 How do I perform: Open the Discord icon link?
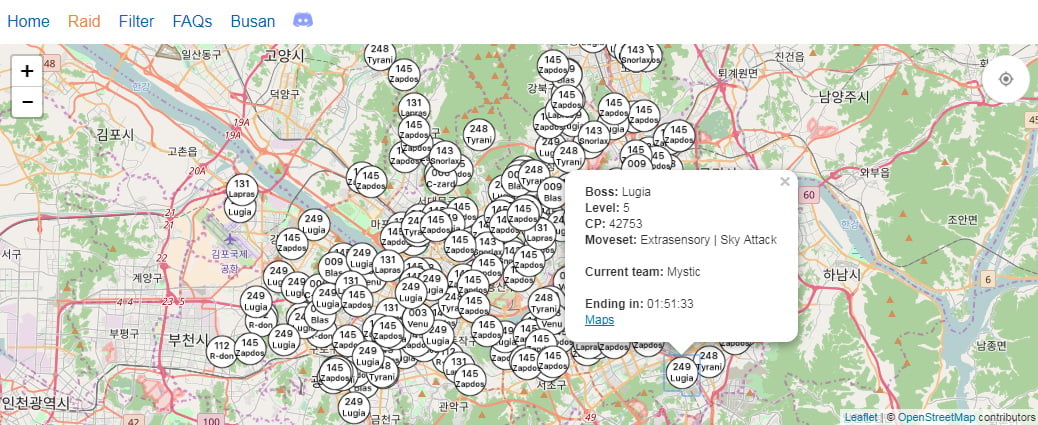303,21
